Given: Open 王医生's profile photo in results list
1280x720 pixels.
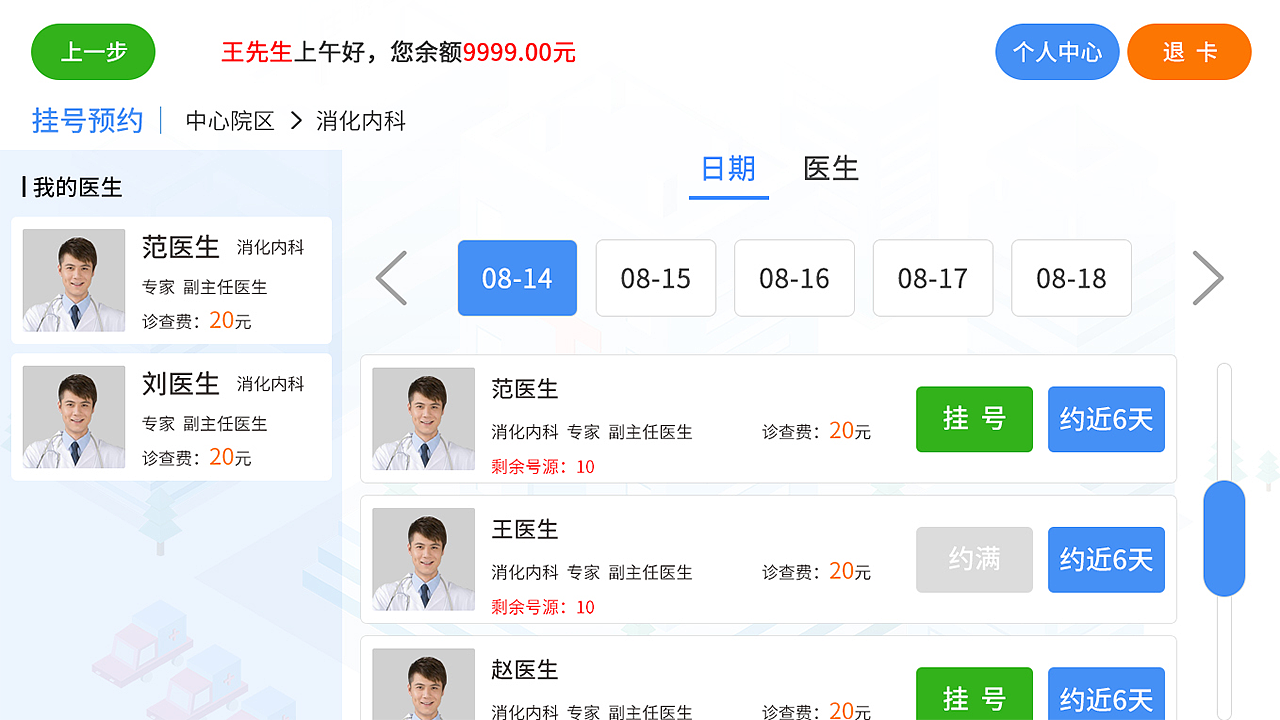Looking at the screenshot, I should (422, 559).
